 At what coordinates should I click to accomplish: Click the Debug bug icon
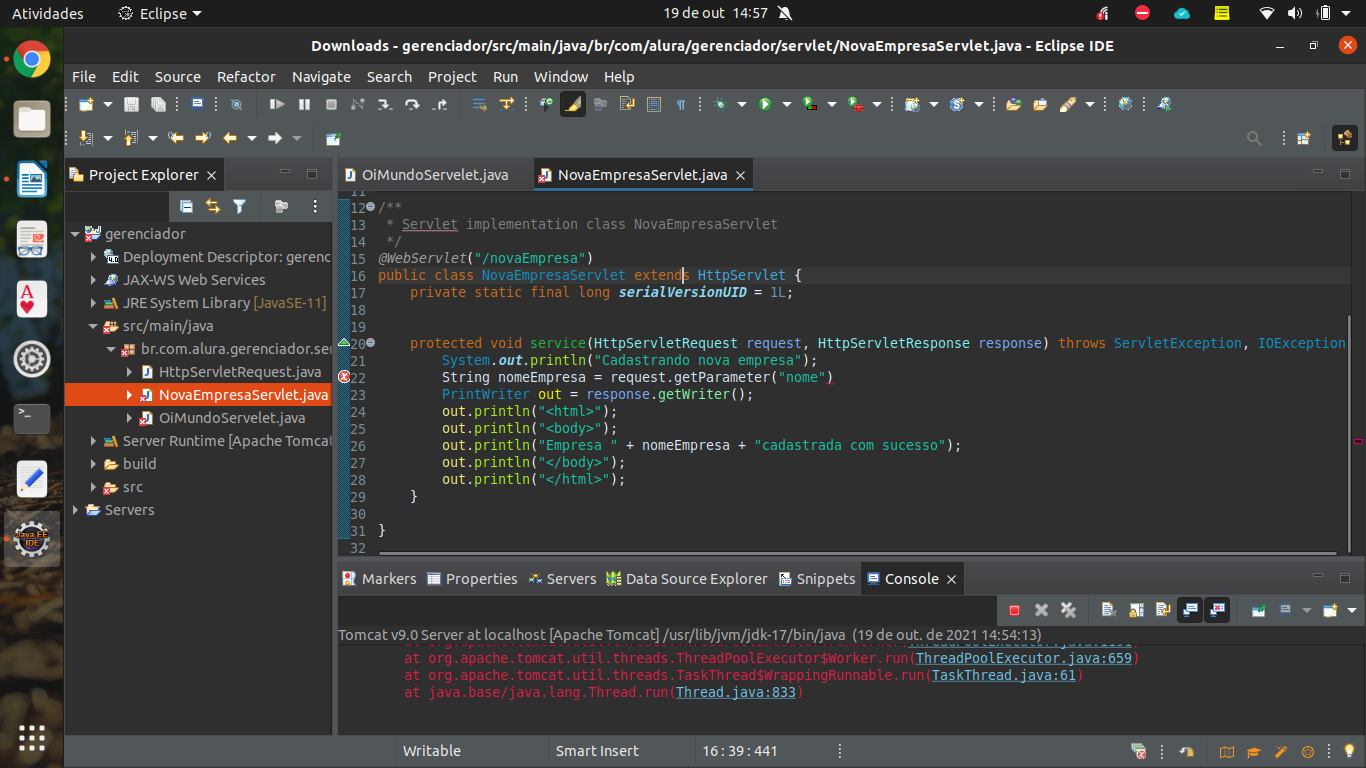(x=720, y=104)
